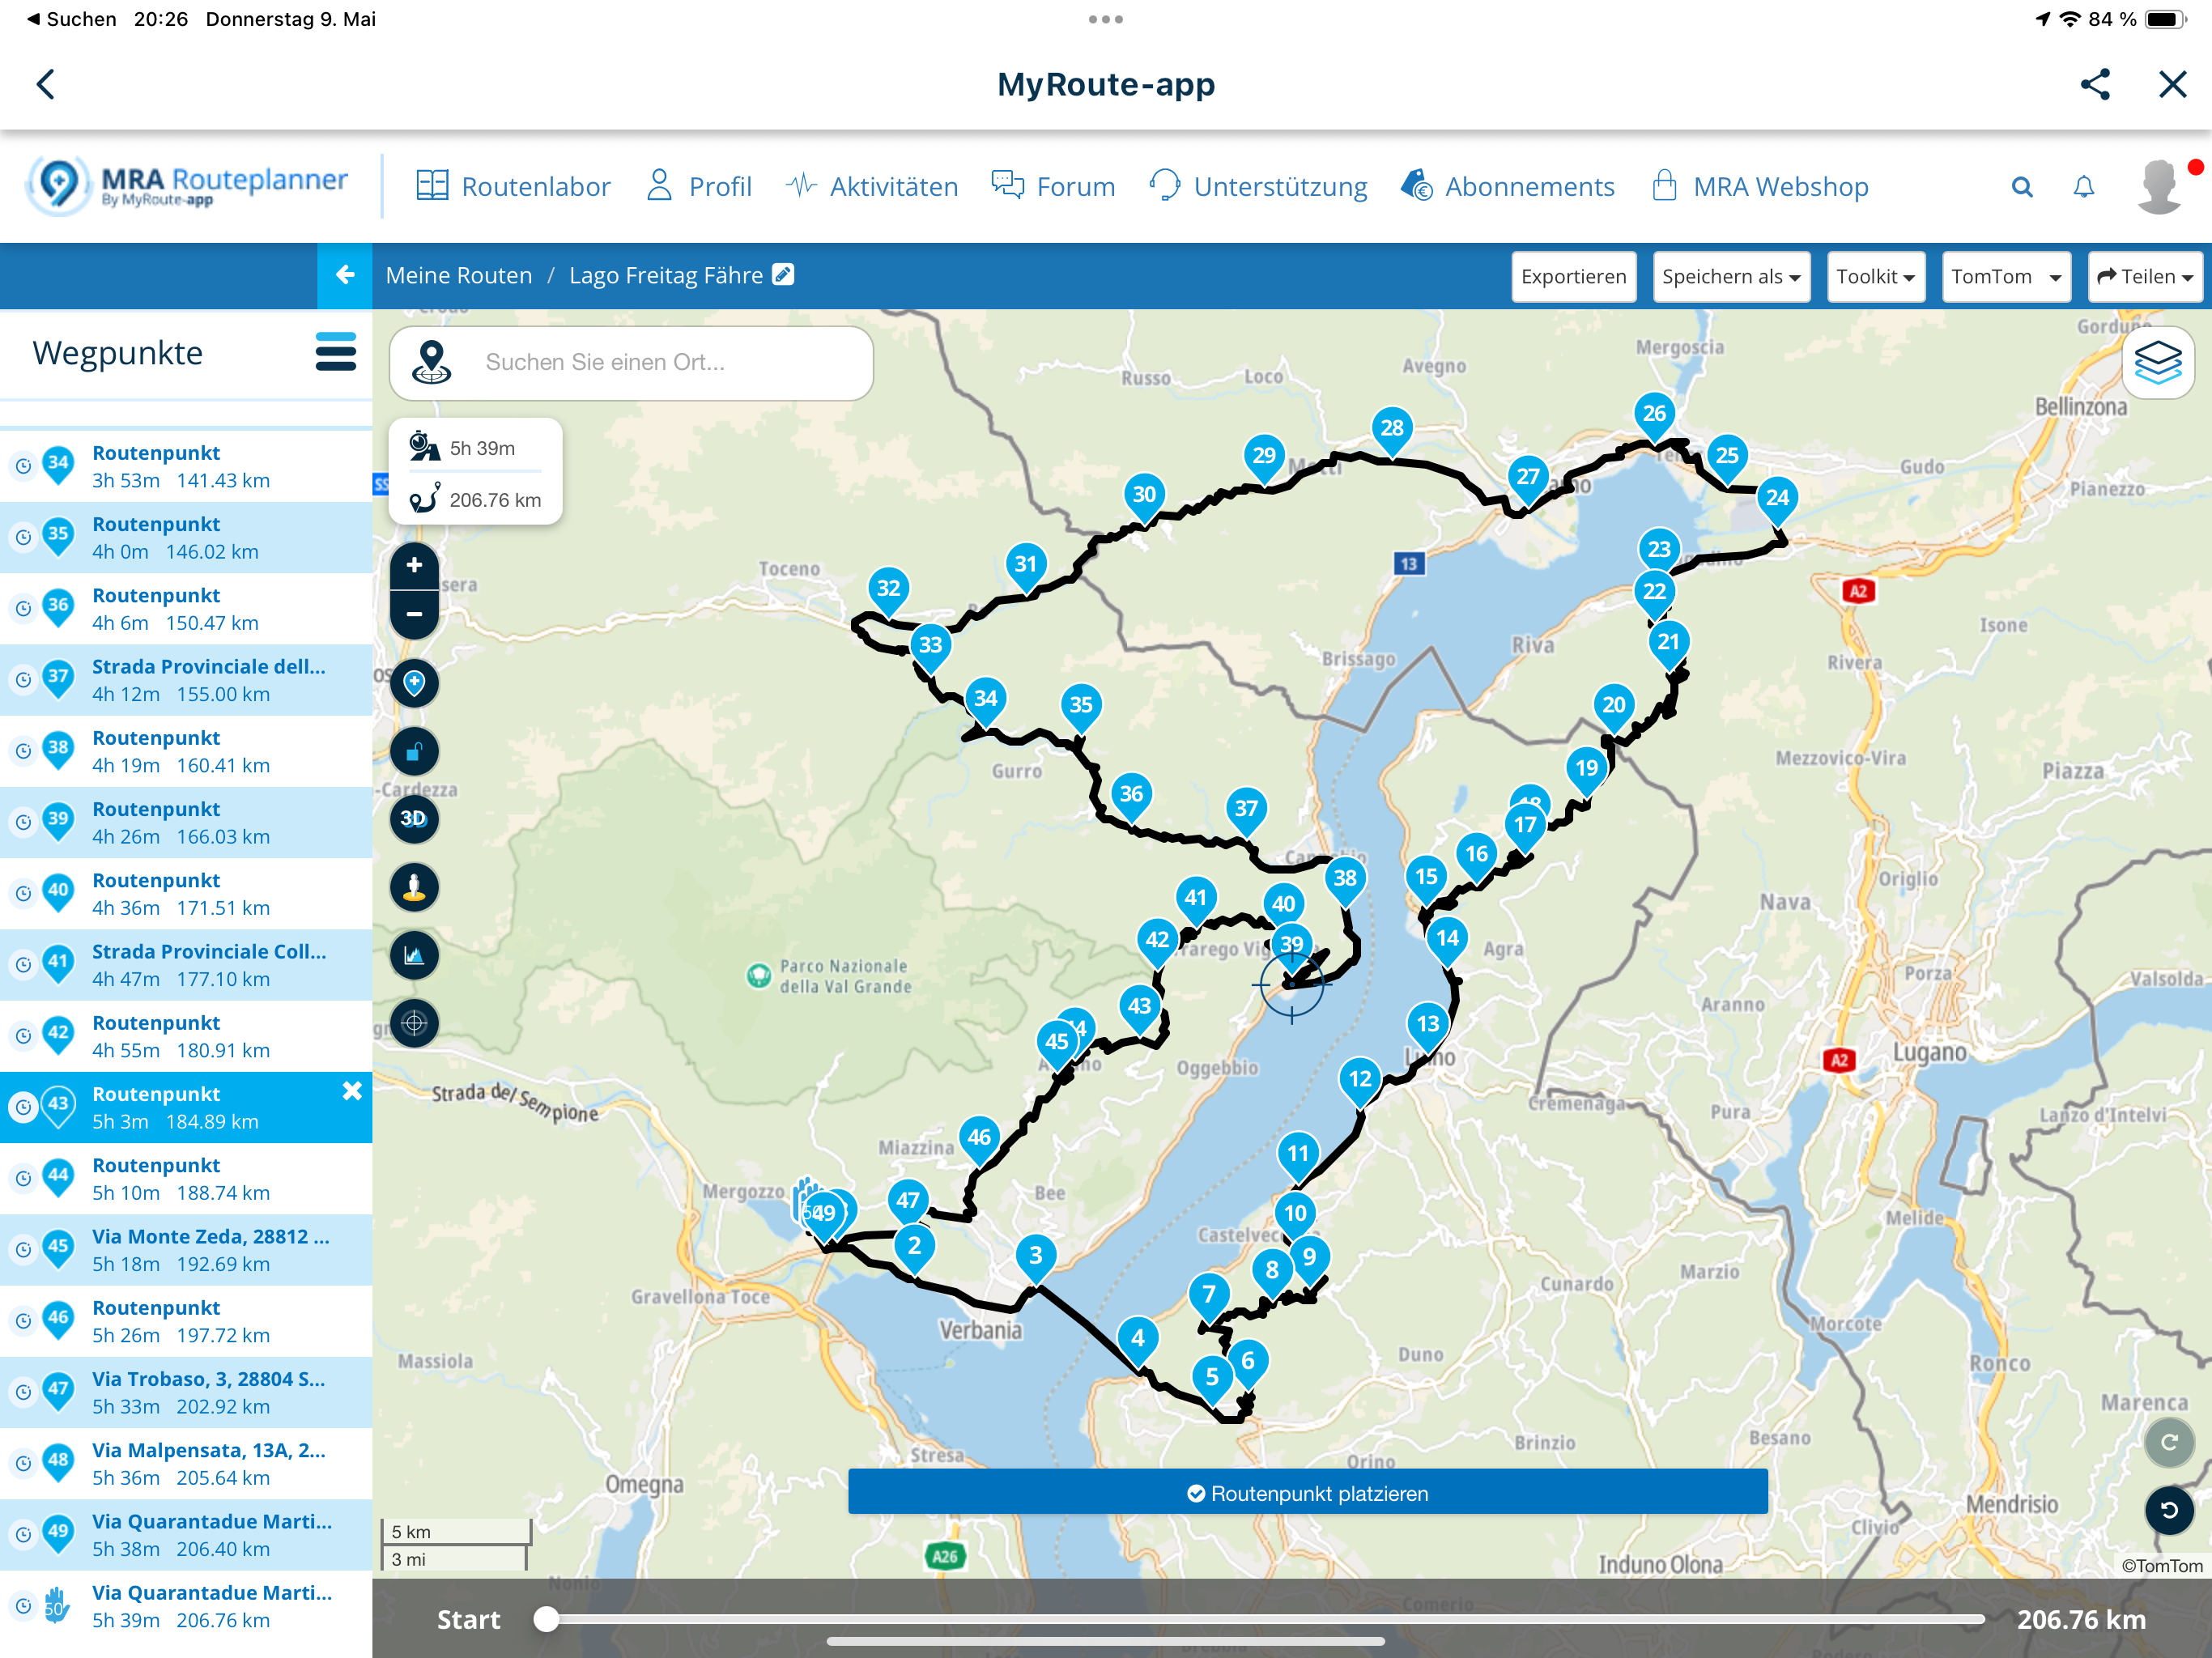Click the redo circular arrow button
The height and width of the screenshot is (1658, 2212).
[2169, 1442]
